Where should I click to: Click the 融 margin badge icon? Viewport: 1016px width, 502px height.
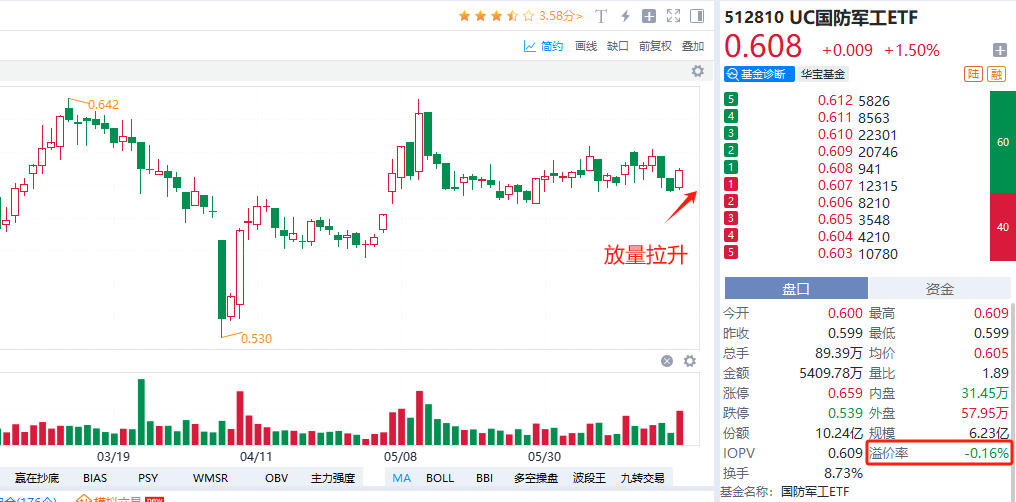996,74
